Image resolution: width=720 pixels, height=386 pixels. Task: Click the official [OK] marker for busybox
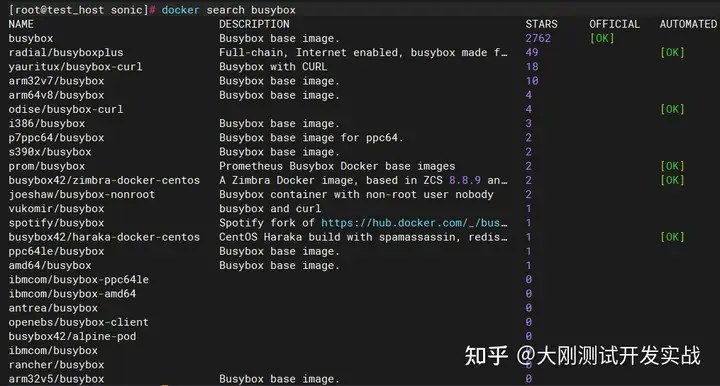[602, 38]
